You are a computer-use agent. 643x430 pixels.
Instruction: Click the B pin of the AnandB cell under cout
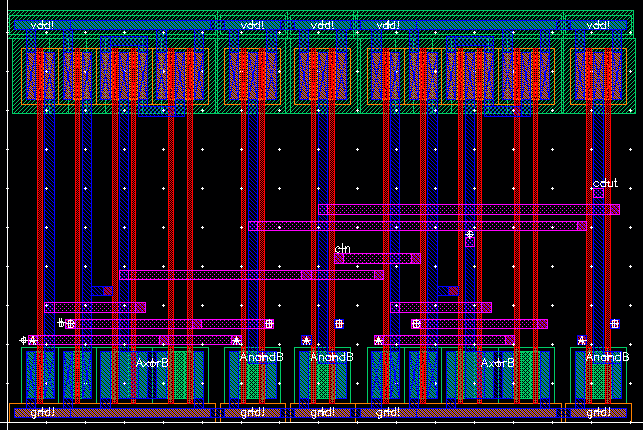coord(615,324)
